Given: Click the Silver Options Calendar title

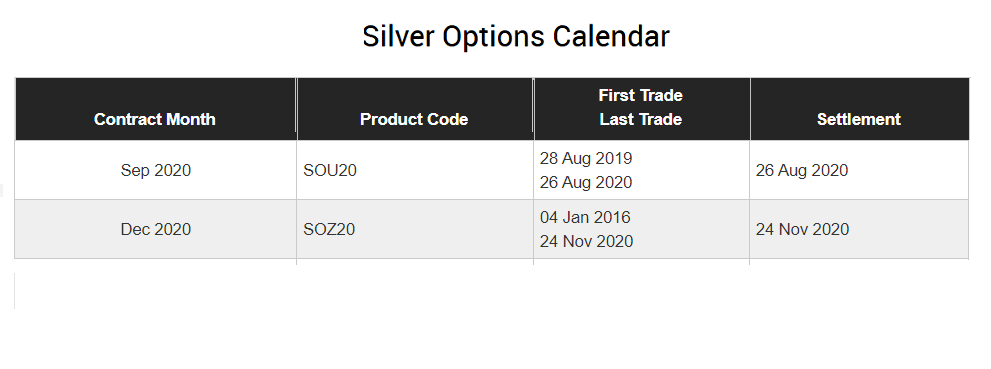Looking at the screenshot, I should (x=516, y=37).
